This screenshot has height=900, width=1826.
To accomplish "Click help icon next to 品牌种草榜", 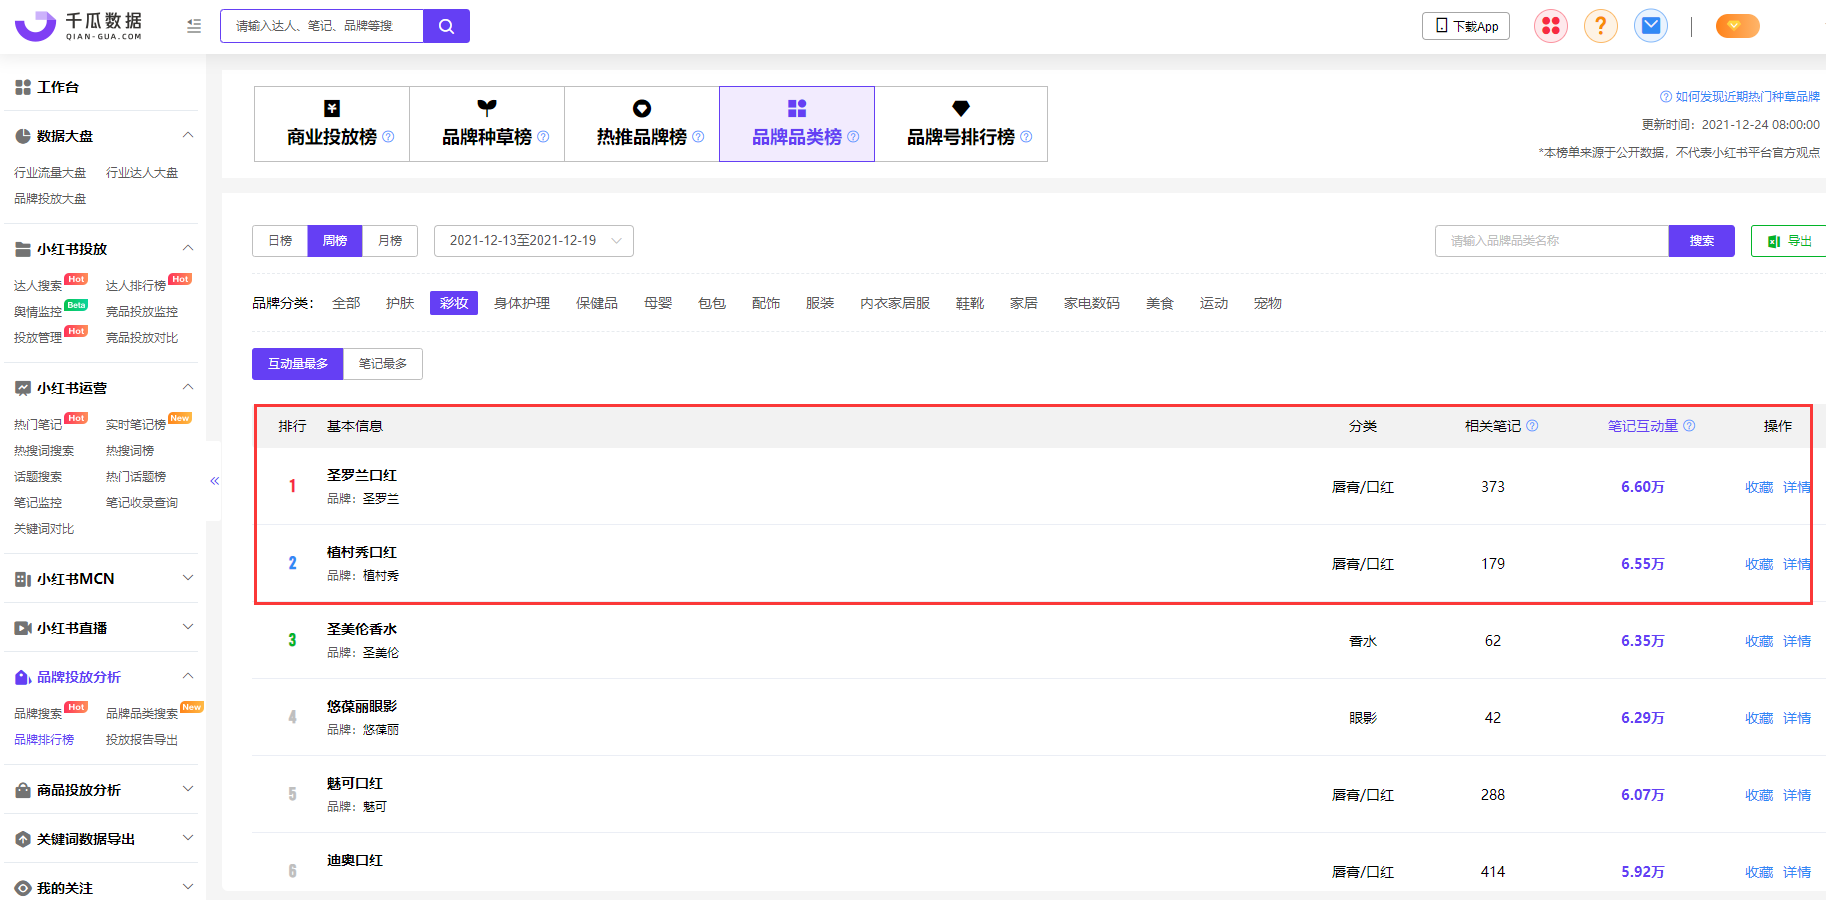I will click(543, 137).
